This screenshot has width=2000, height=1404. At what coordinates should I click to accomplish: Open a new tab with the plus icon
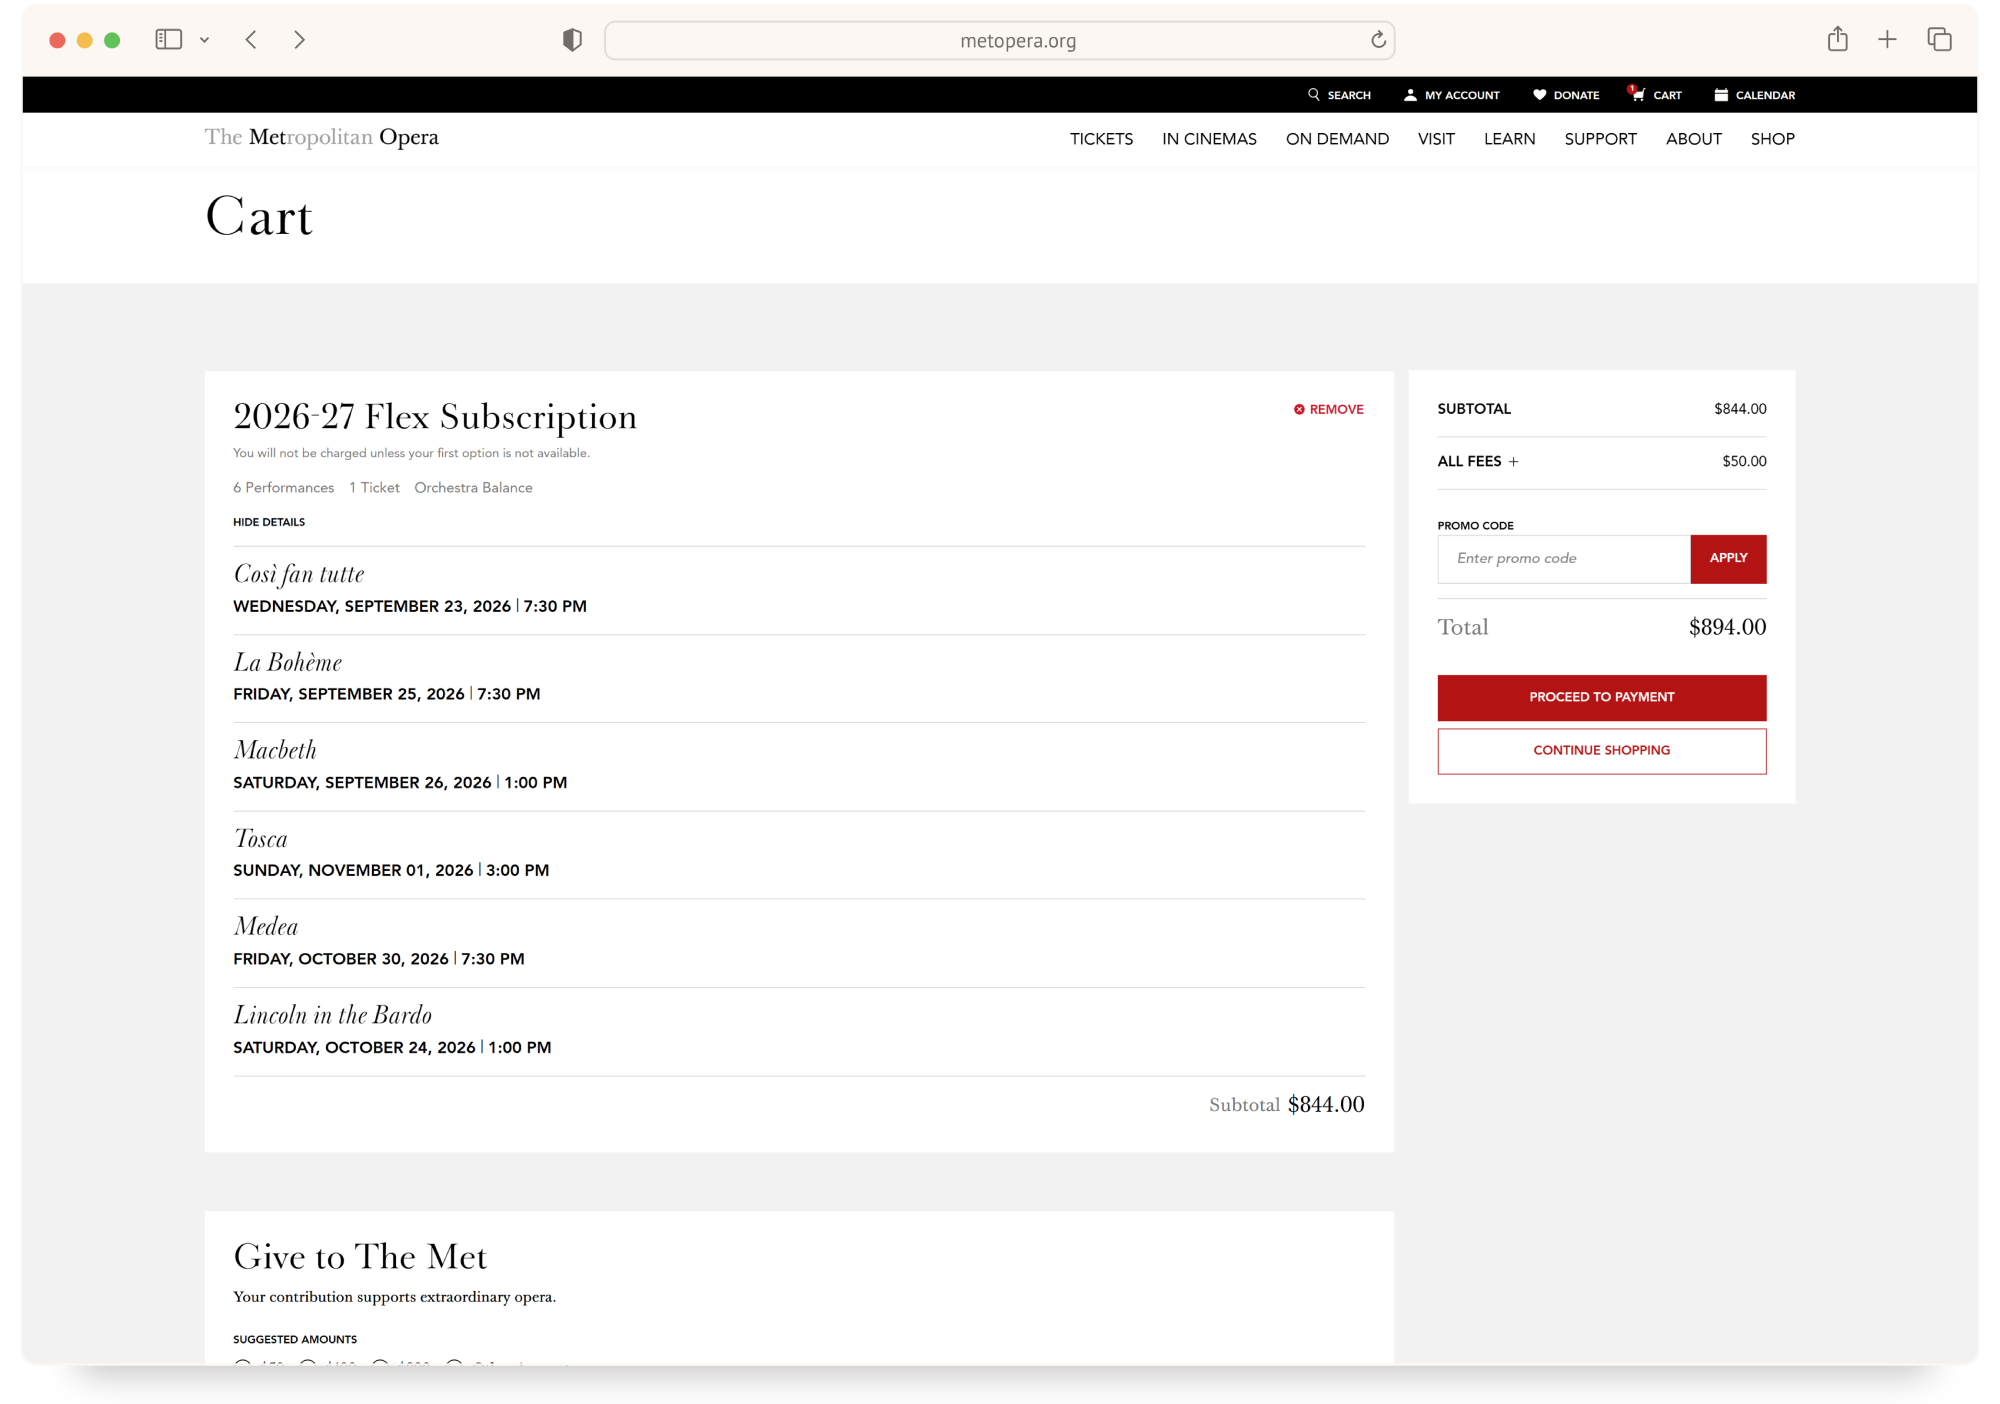pos(1887,39)
